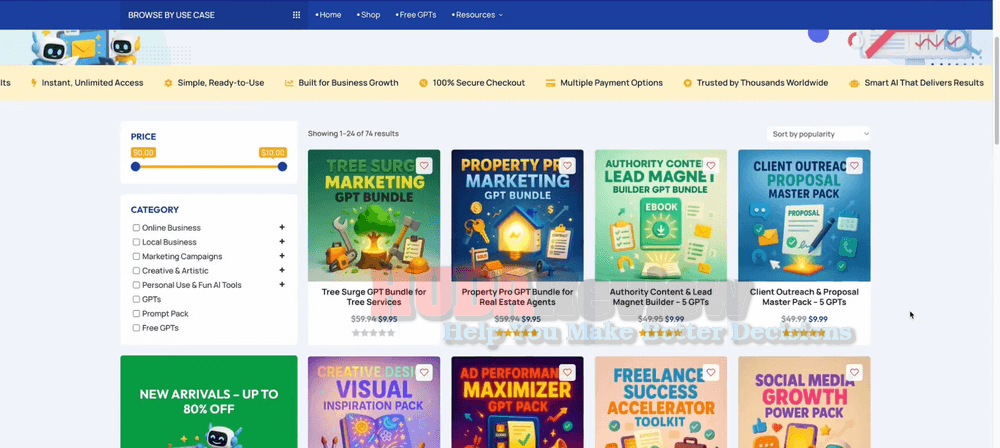The image size is (1000, 448).
Task: Click the Showing 1–24 of 74 results text
Action: [x=353, y=134]
